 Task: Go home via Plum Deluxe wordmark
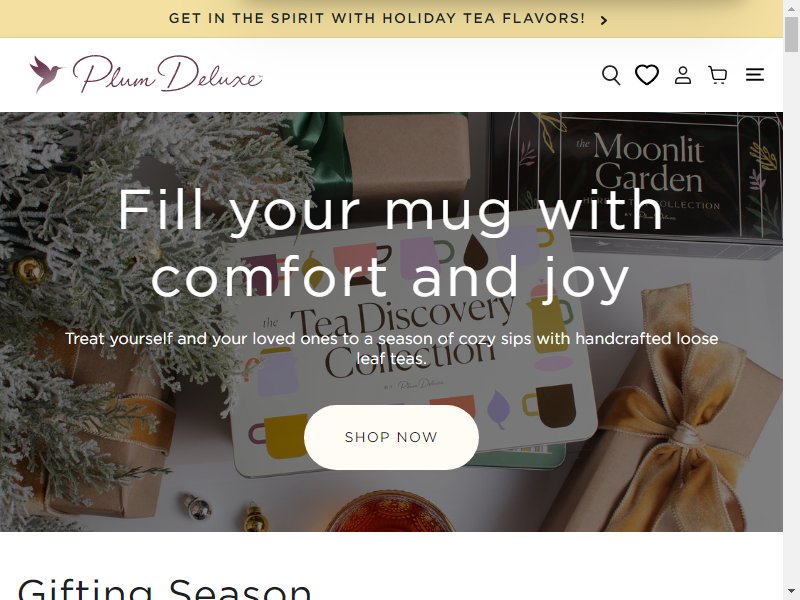[167, 74]
